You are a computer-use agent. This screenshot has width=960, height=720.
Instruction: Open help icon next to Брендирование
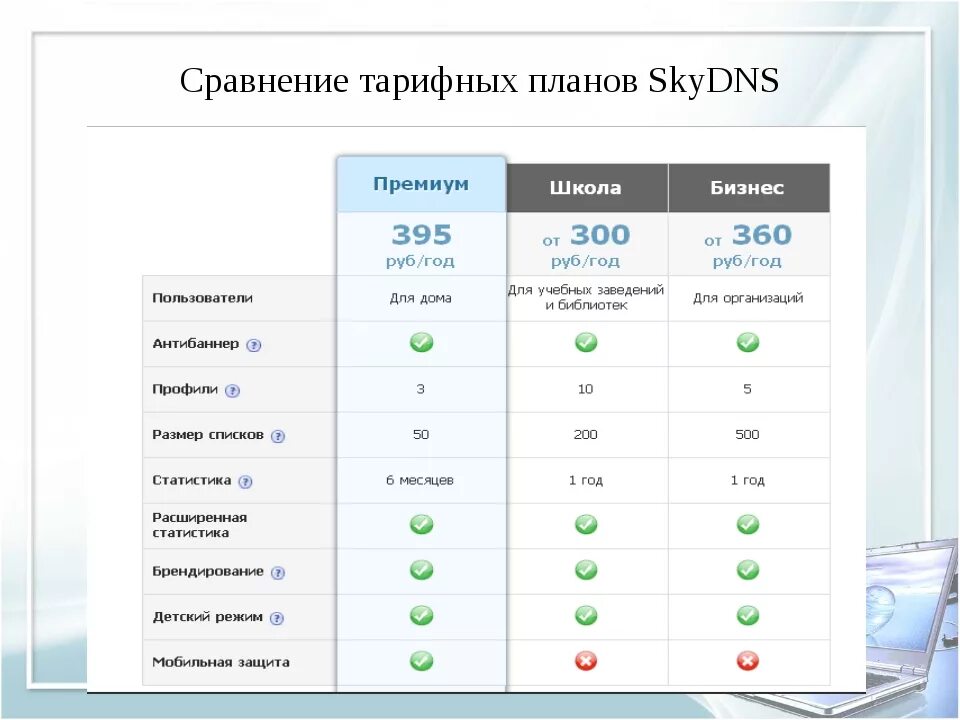click(278, 572)
